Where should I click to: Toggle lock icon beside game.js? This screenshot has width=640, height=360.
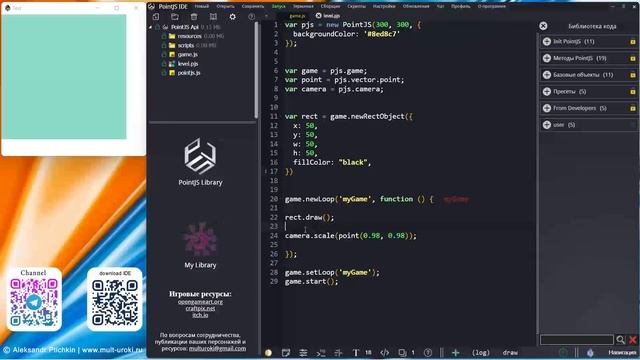164,54
